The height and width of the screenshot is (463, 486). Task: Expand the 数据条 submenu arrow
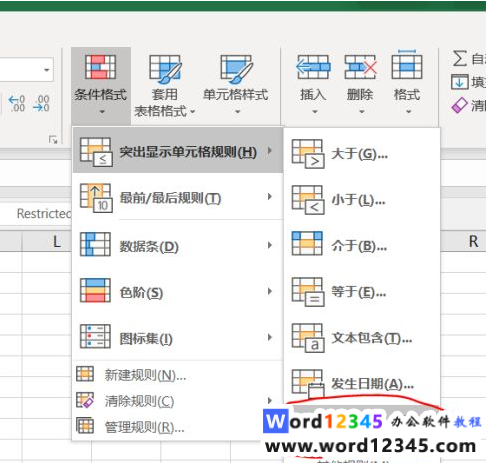tap(270, 245)
